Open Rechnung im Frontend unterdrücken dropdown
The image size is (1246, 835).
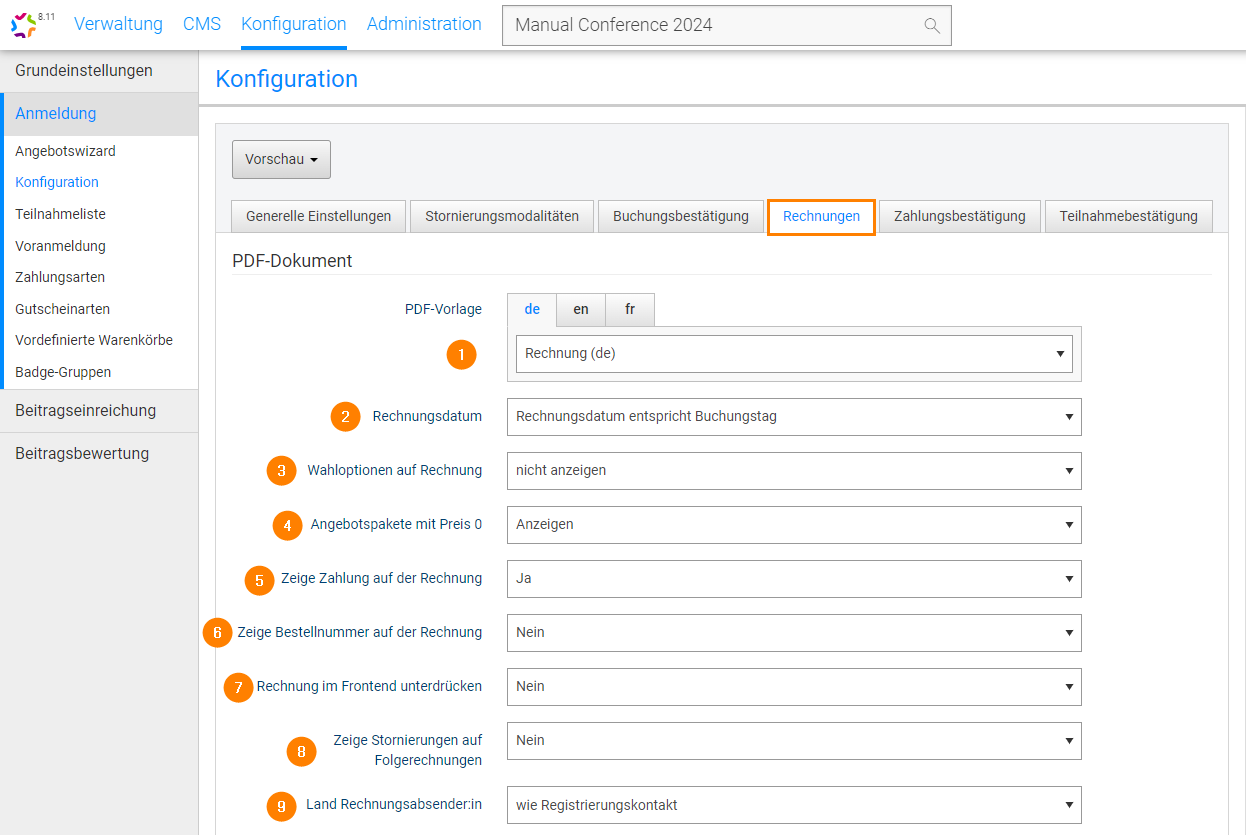tap(794, 687)
